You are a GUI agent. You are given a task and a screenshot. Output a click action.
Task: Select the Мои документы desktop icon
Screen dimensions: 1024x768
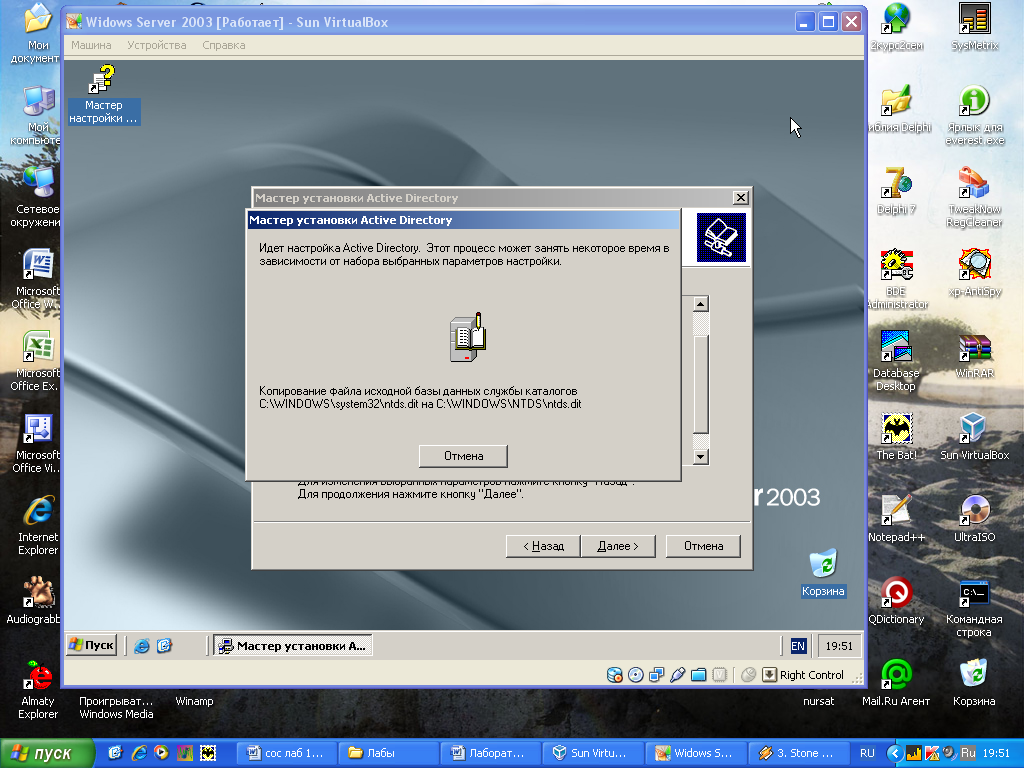[37, 33]
